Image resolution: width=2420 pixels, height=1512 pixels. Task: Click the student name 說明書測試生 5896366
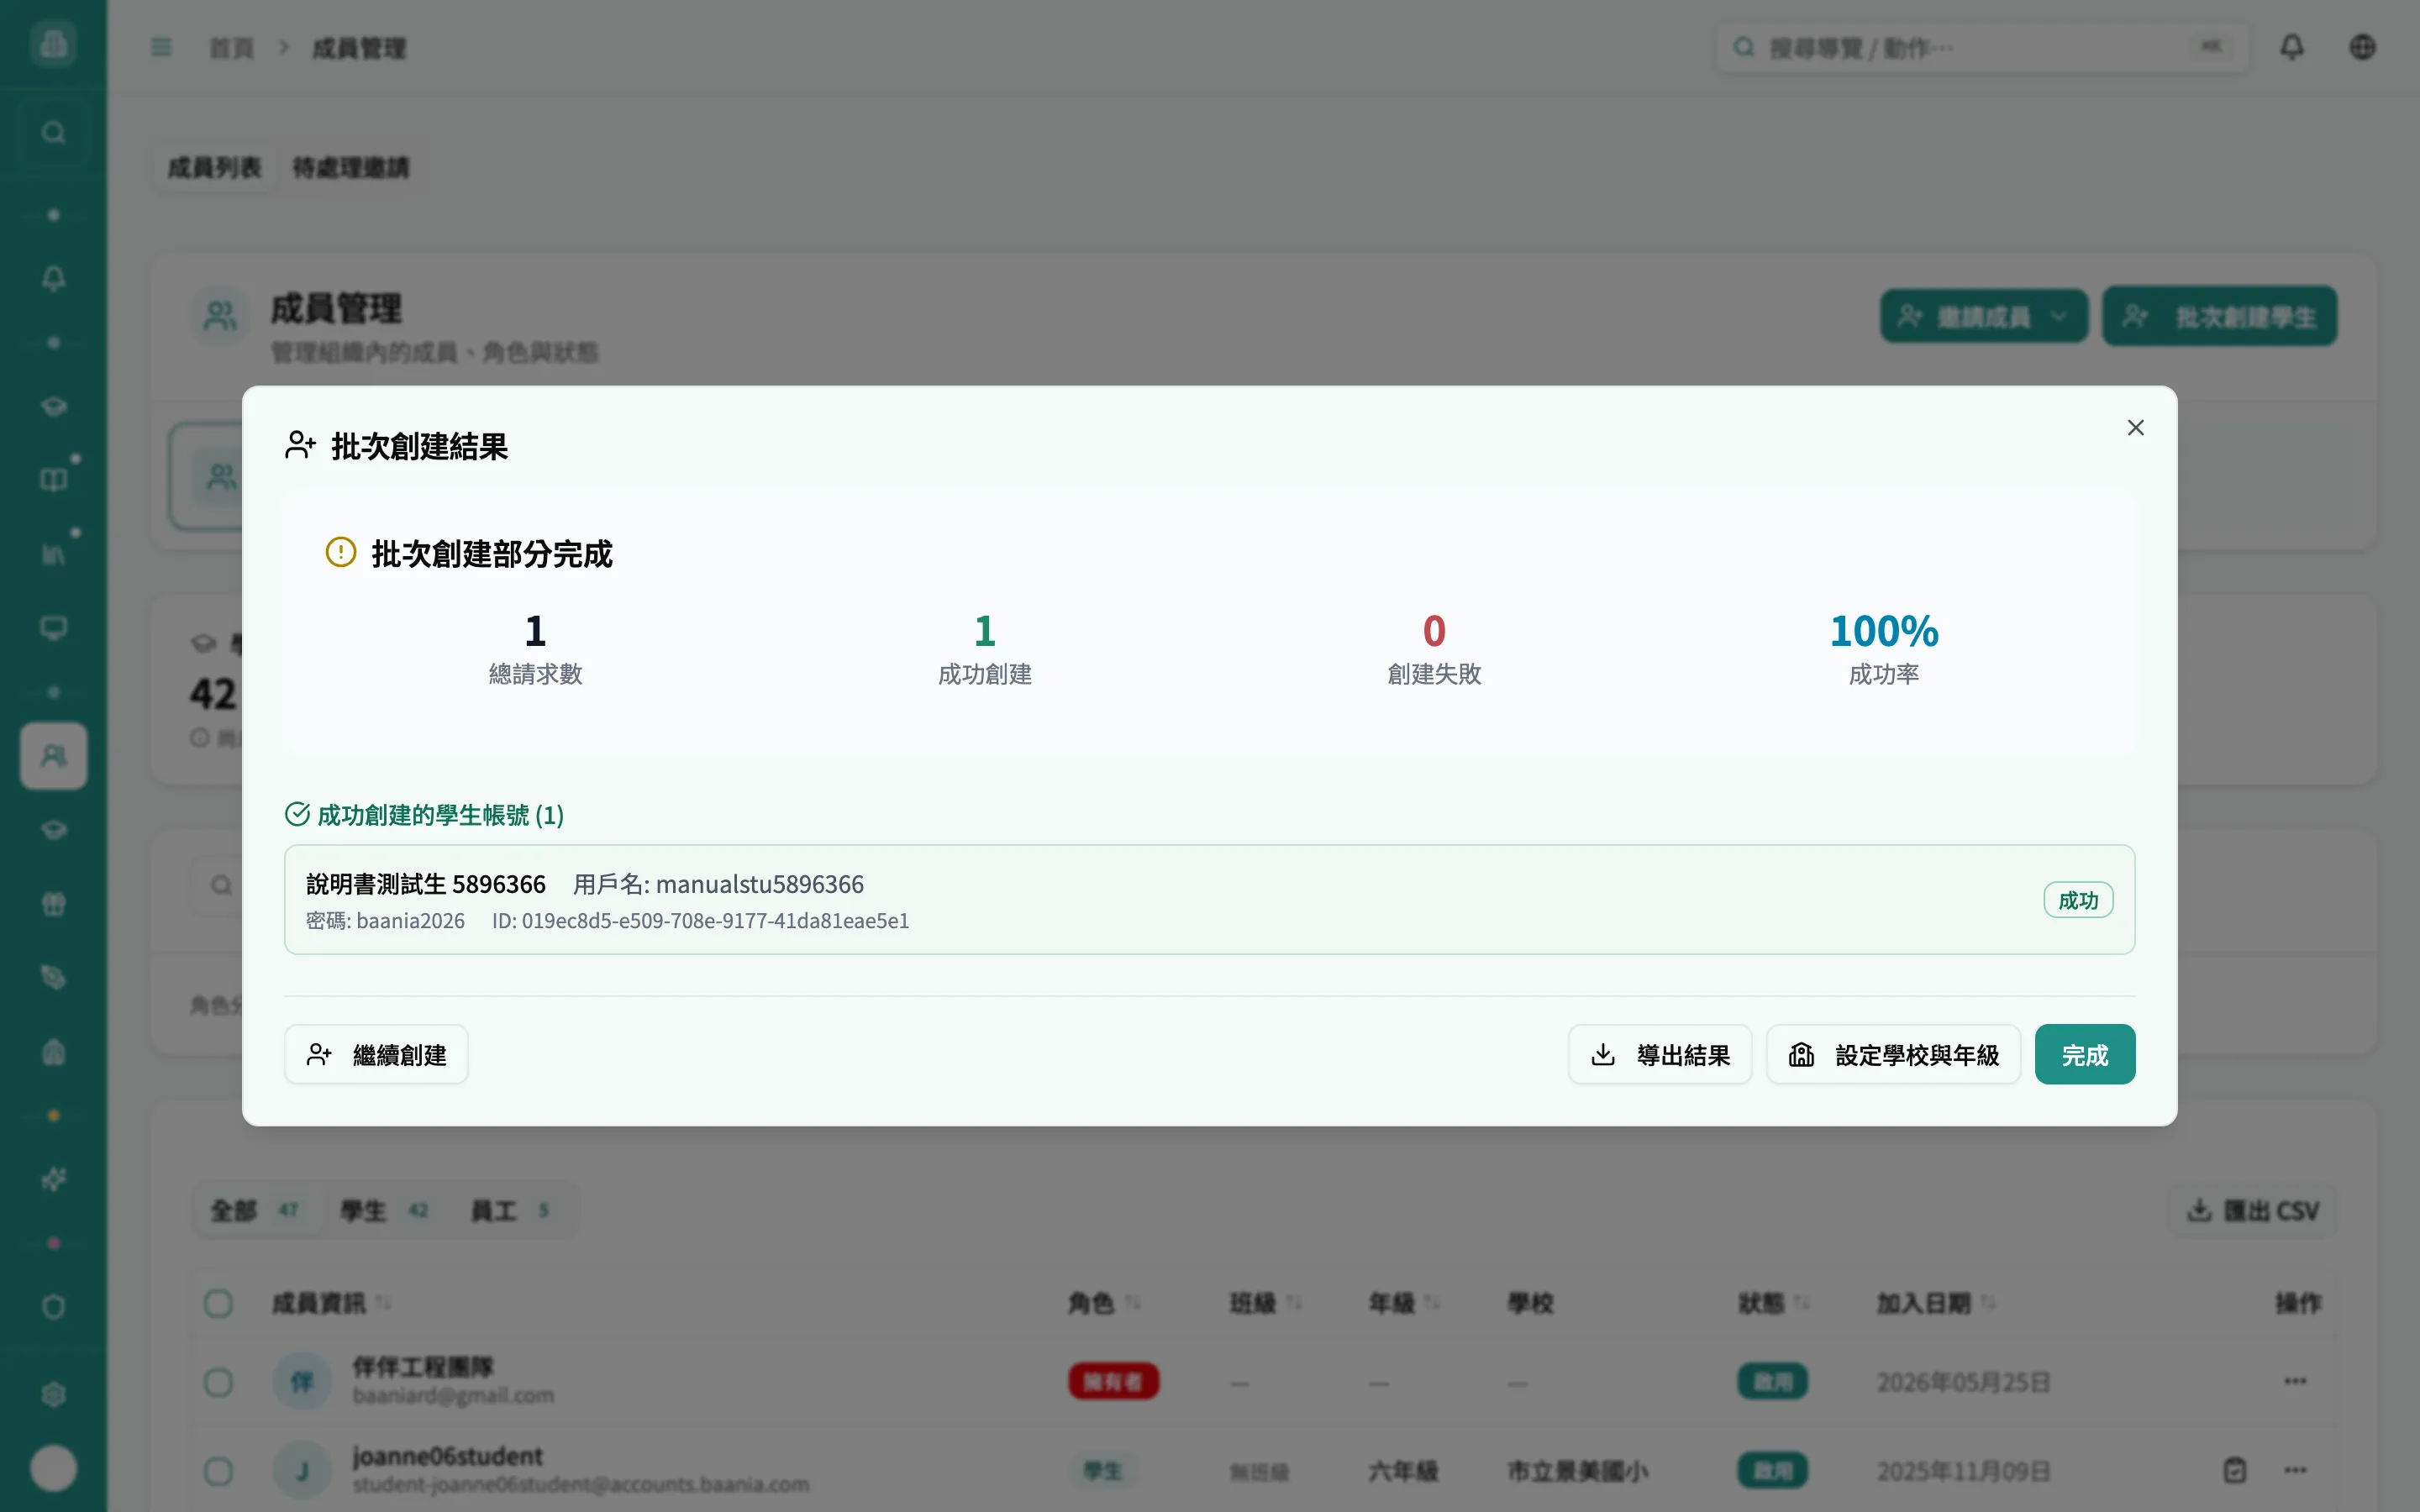(426, 884)
